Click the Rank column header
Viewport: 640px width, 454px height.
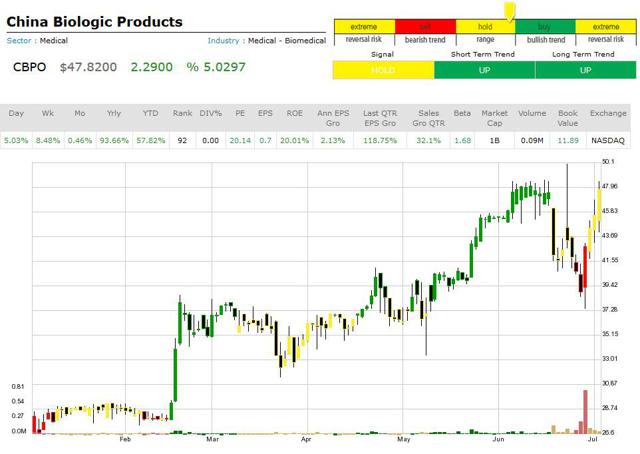pyautogui.click(x=182, y=114)
